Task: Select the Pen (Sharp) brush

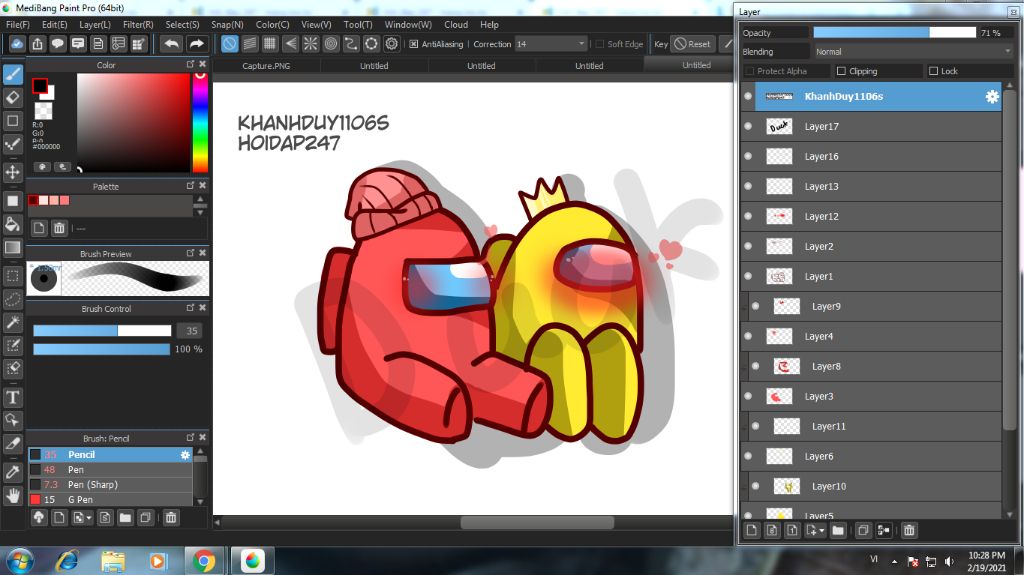Action: (x=110, y=485)
